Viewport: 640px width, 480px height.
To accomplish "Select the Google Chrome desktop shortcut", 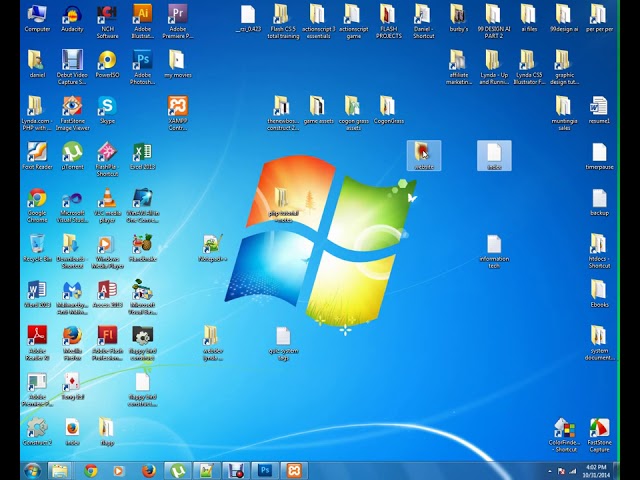I will point(37,206).
